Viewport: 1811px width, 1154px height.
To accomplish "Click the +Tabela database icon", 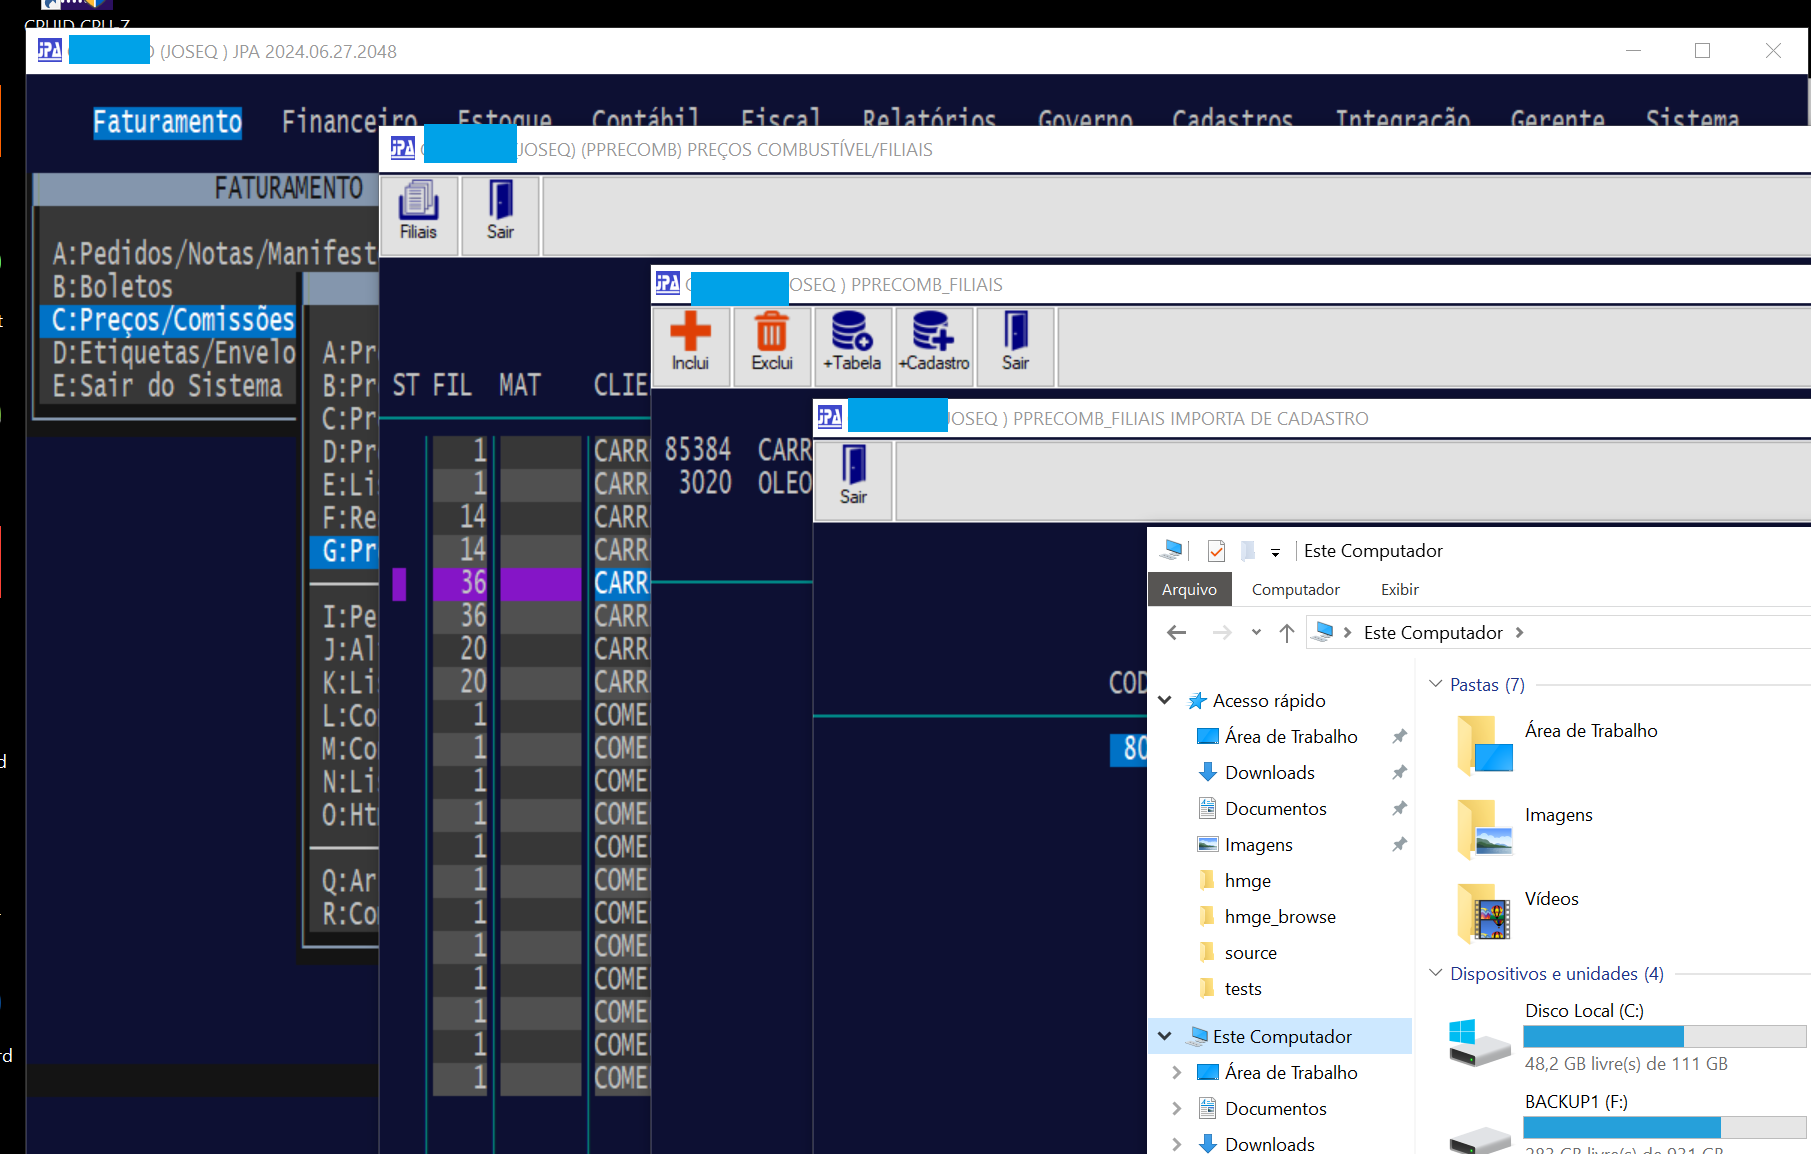I will coord(852,343).
